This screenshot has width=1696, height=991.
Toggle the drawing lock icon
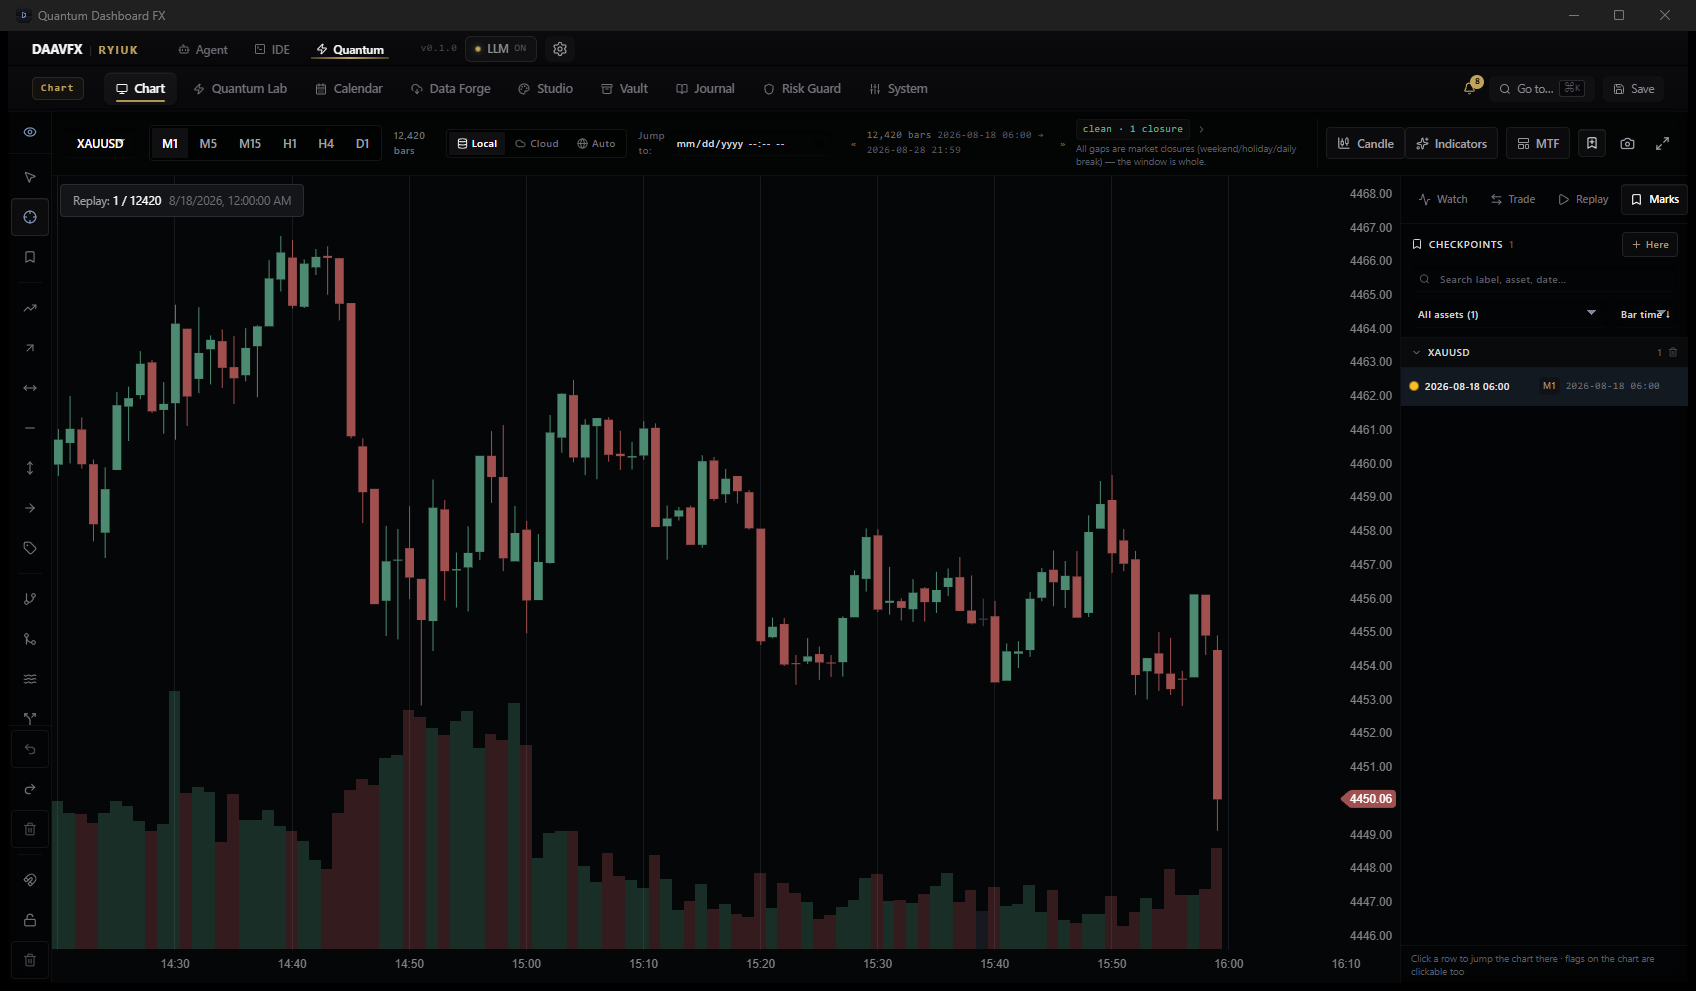click(30, 920)
